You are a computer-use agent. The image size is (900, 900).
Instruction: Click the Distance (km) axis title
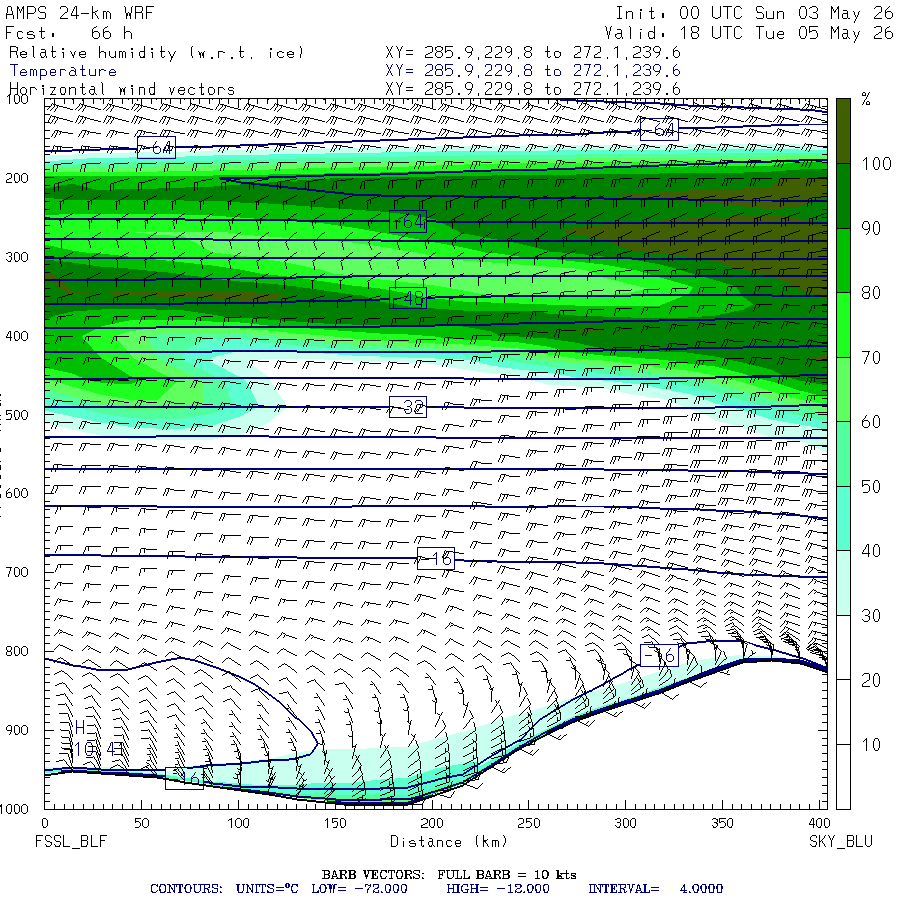click(x=449, y=842)
